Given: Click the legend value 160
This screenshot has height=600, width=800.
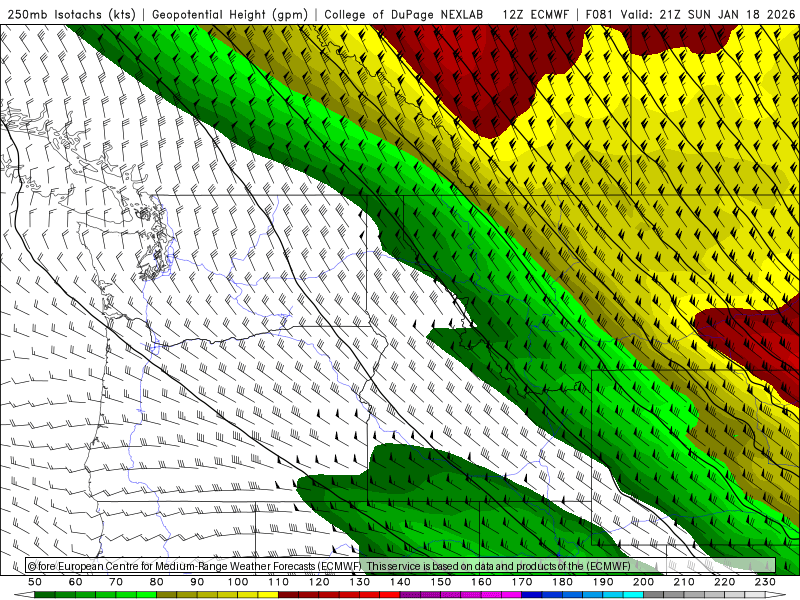Looking at the screenshot, I should tap(481, 582).
